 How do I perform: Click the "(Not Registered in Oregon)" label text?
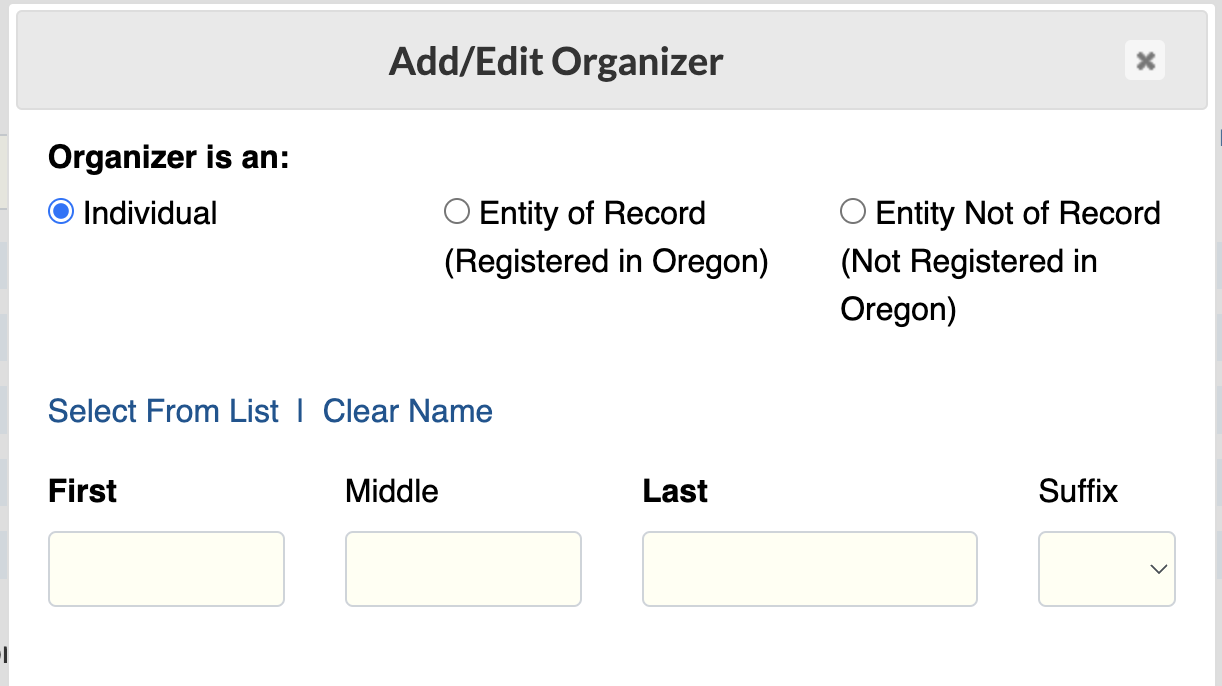969,285
